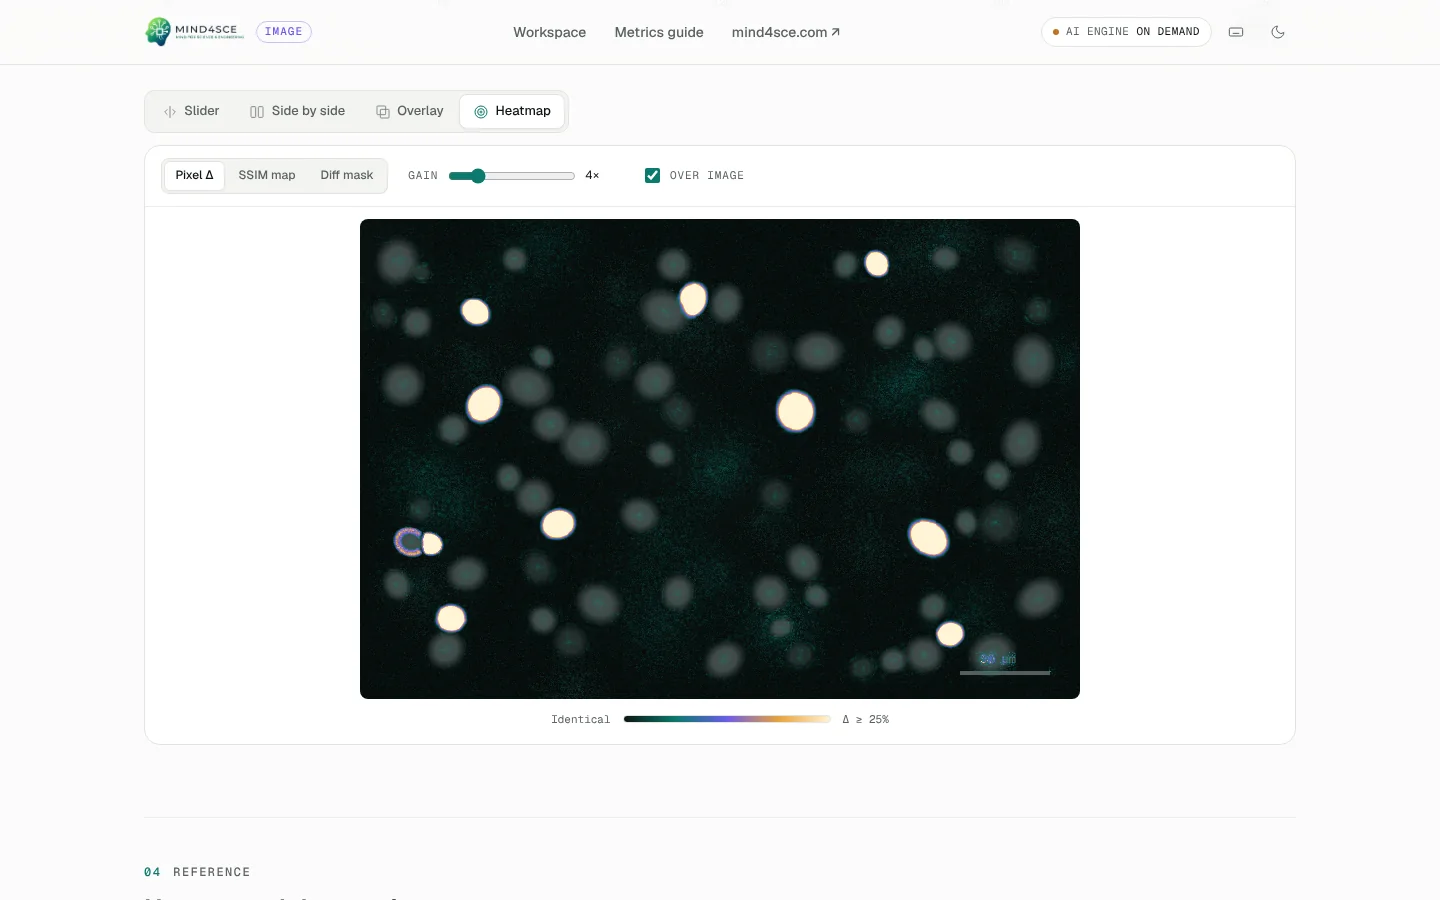1440x900 pixels.
Task: Click the '4×' gain value
Action: [592, 176]
